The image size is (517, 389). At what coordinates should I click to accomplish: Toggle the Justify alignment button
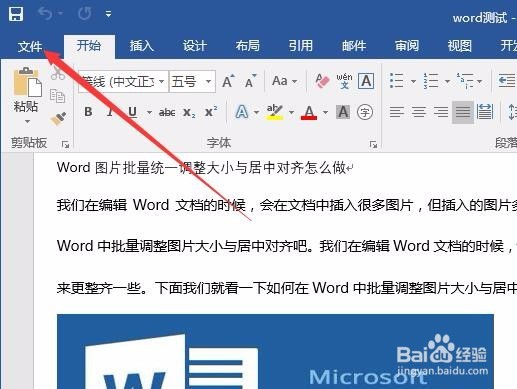(463, 112)
